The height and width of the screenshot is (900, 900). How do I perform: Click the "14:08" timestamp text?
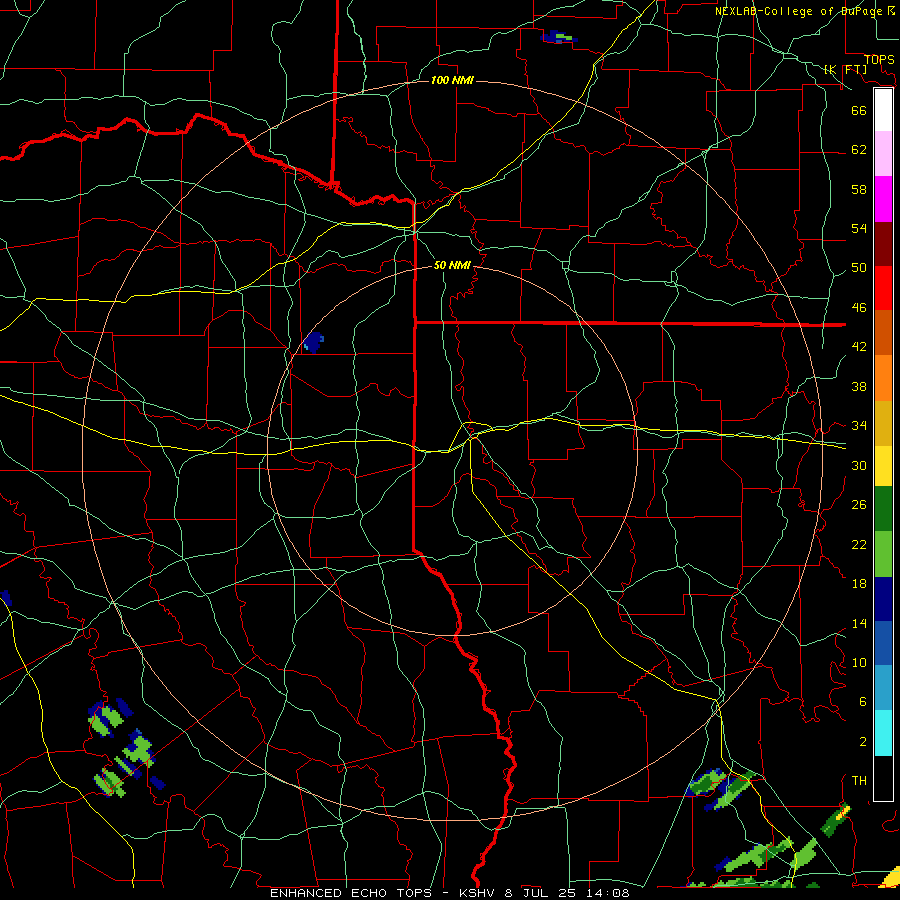[606, 893]
